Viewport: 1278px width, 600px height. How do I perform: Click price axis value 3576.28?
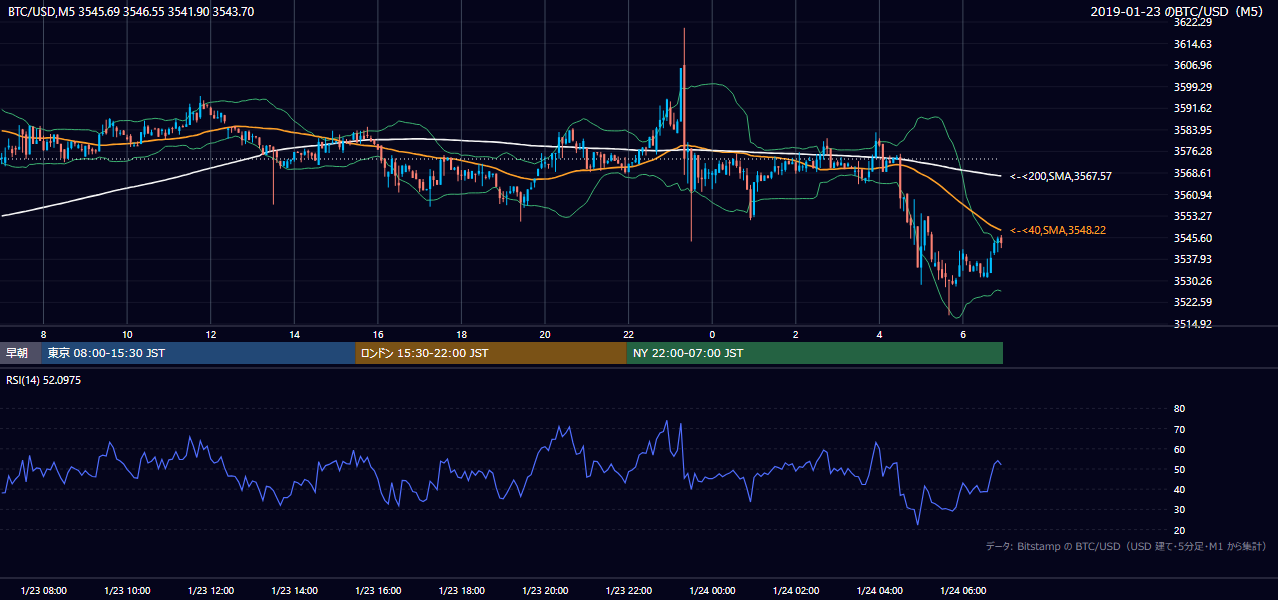pos(1194,151)
